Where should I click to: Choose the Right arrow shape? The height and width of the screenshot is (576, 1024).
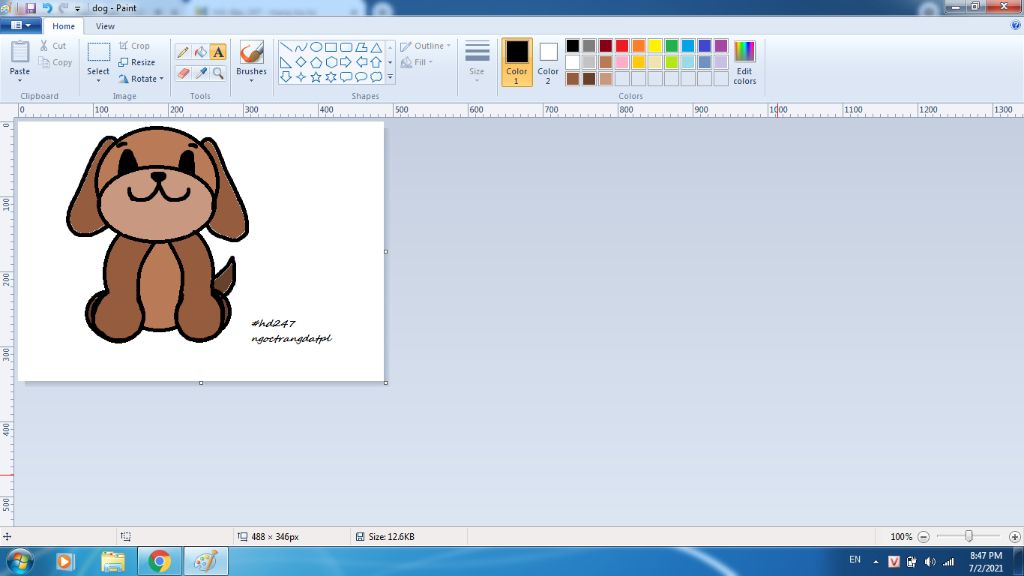[346, 62]
